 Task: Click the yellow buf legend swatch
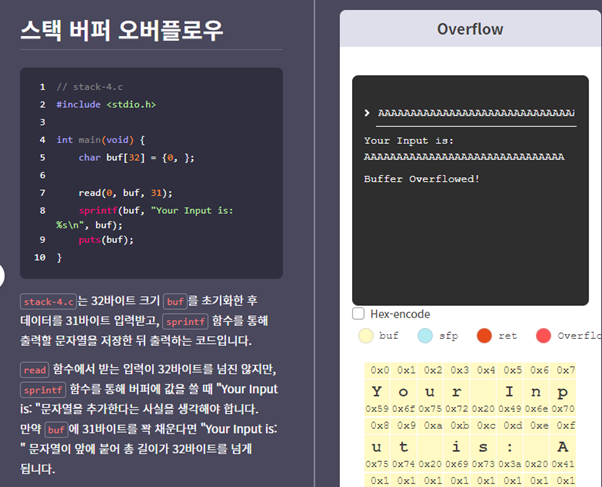(366, 336)
